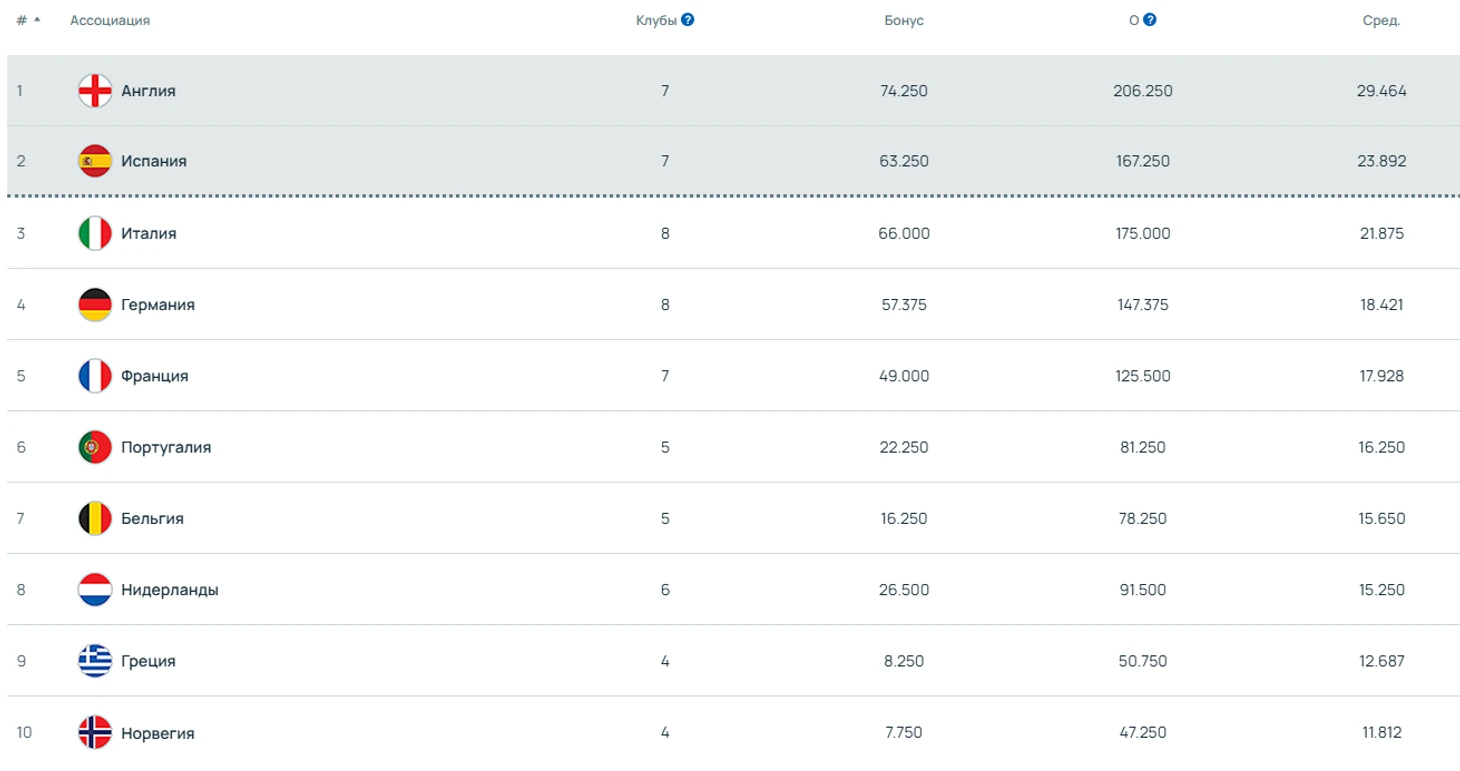1460x771 pixels.
Task: Click the Italy flag icon
Action: [95, 233]
